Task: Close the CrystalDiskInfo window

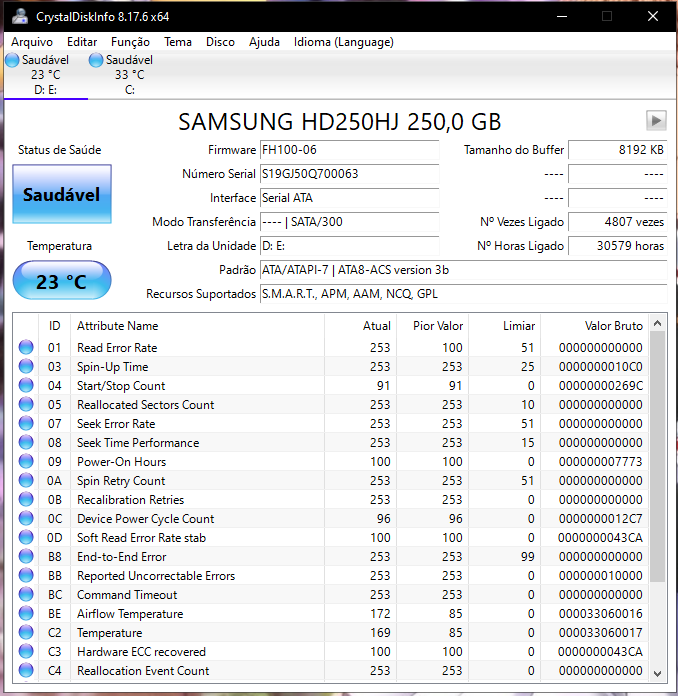Action: pos(653,16)
